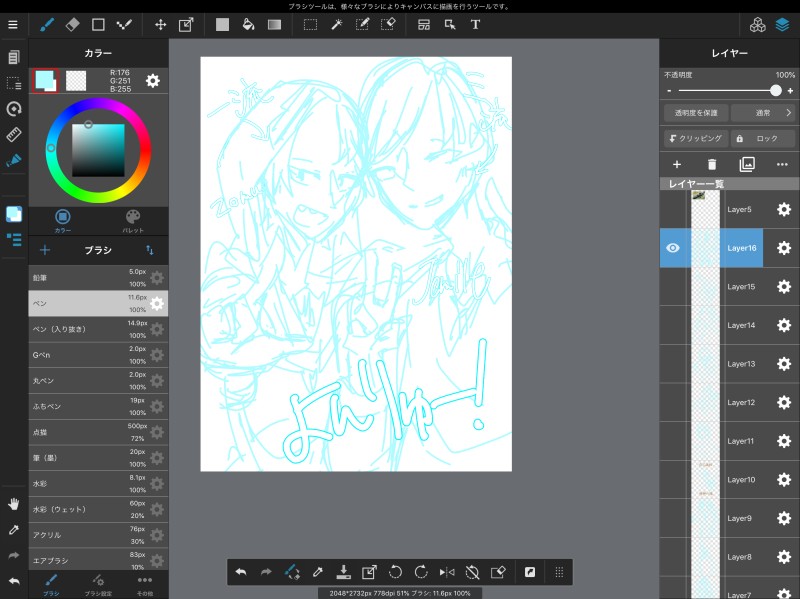Select the Magic Wand tool
800x599 pixels.
point(336,24)
